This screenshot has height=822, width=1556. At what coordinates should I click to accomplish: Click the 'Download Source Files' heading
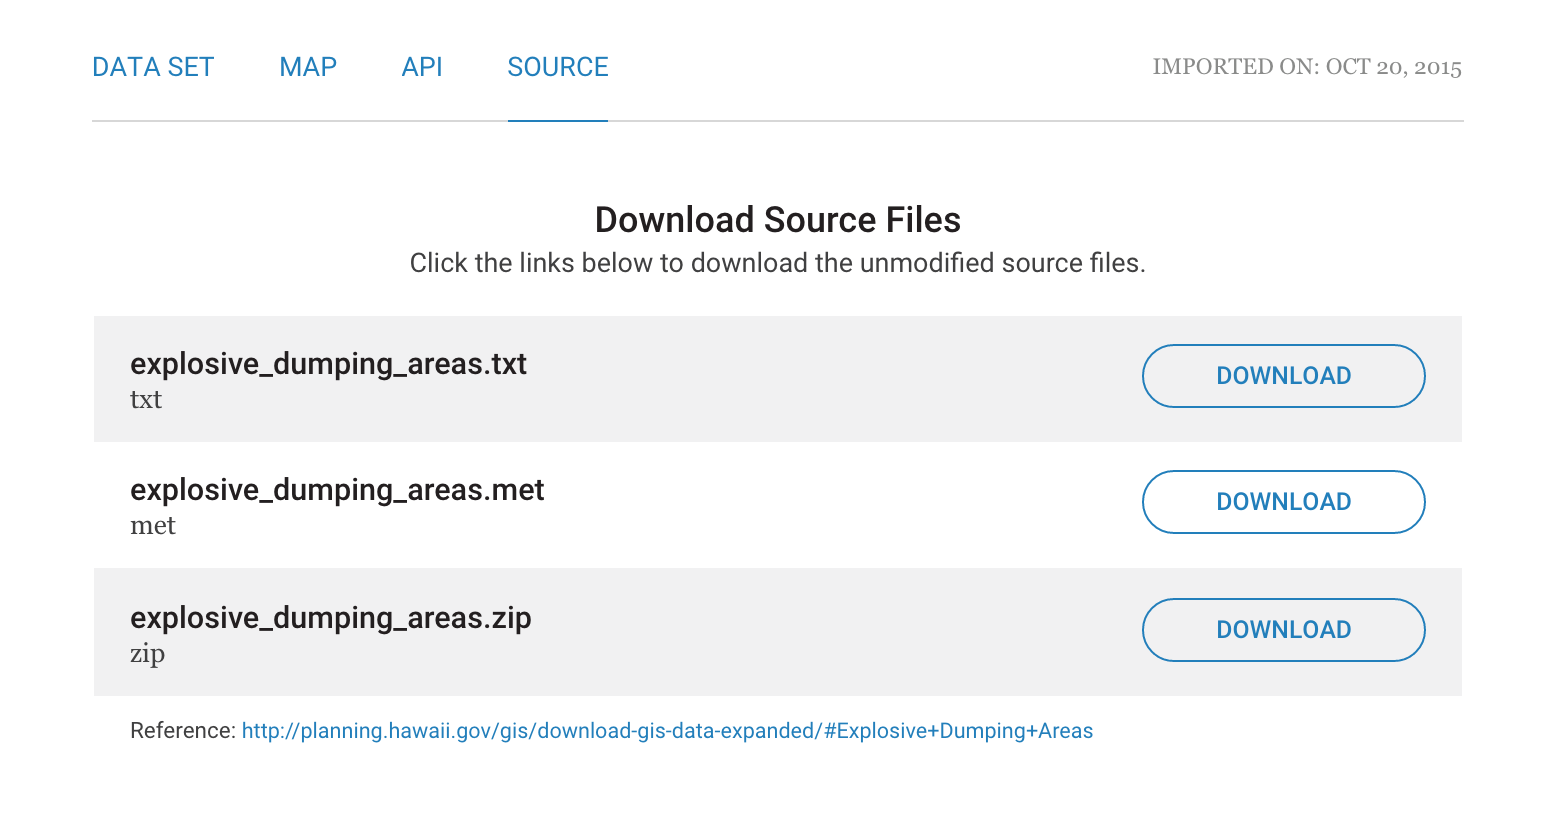777,220
